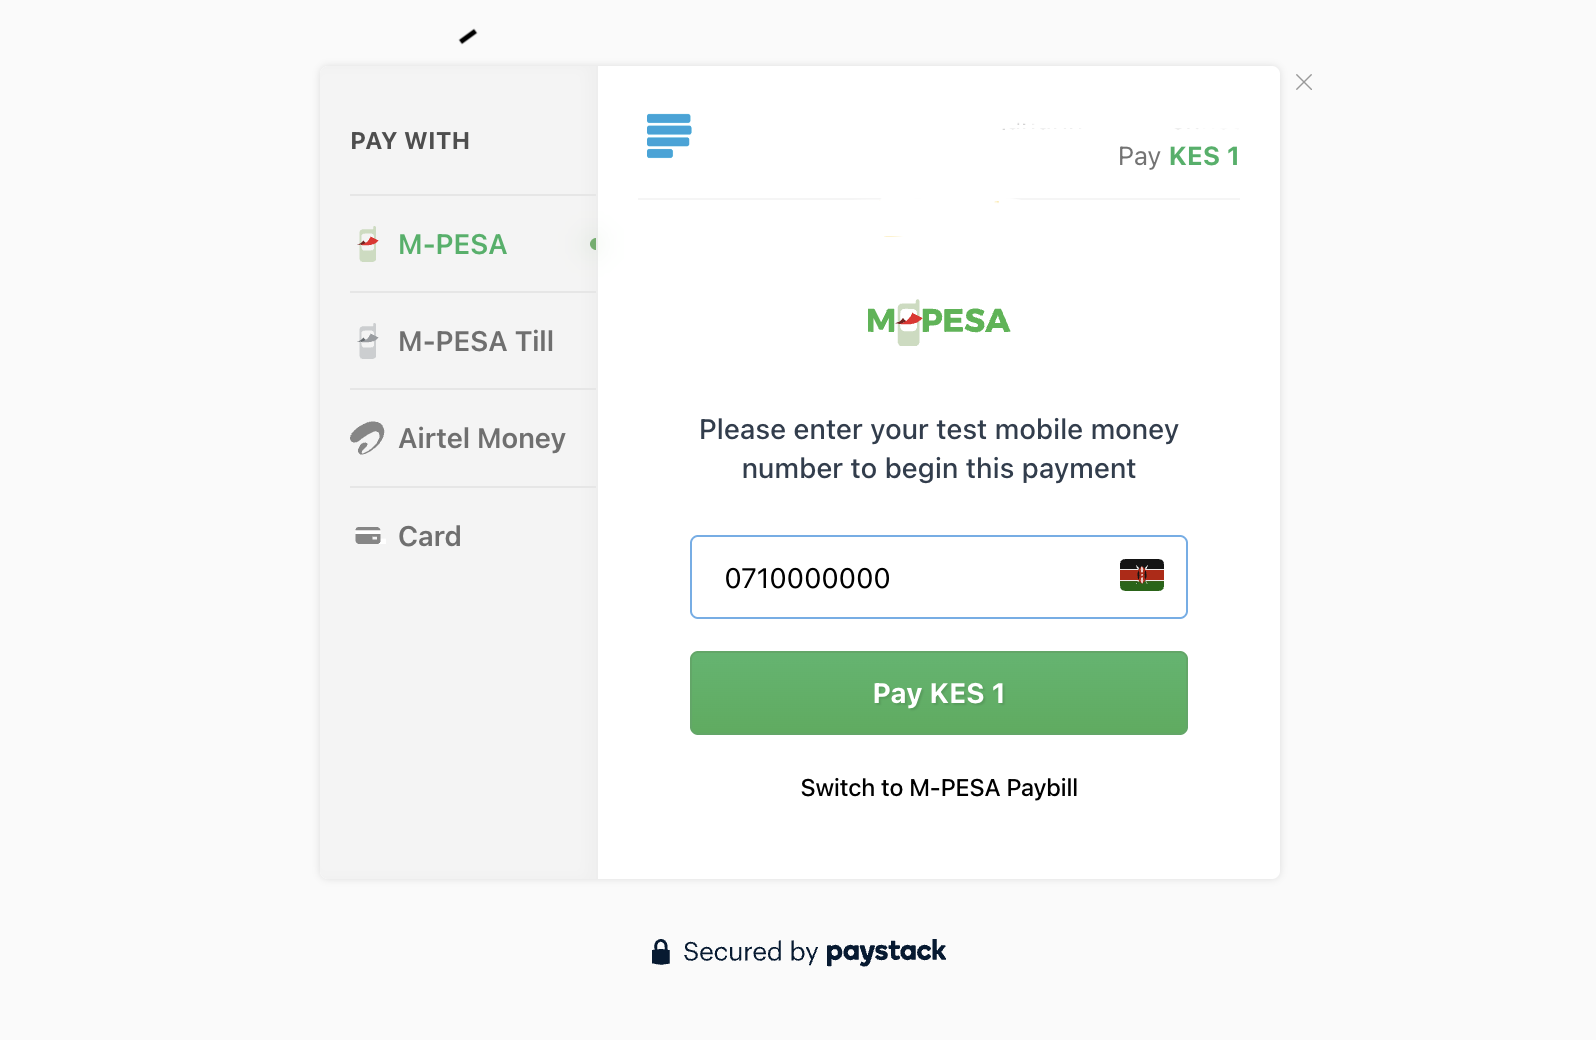This screenshot has height=1040, width=1596.
Task: Click the Kenya flag in the phone field
Action: click(1143, 576)
